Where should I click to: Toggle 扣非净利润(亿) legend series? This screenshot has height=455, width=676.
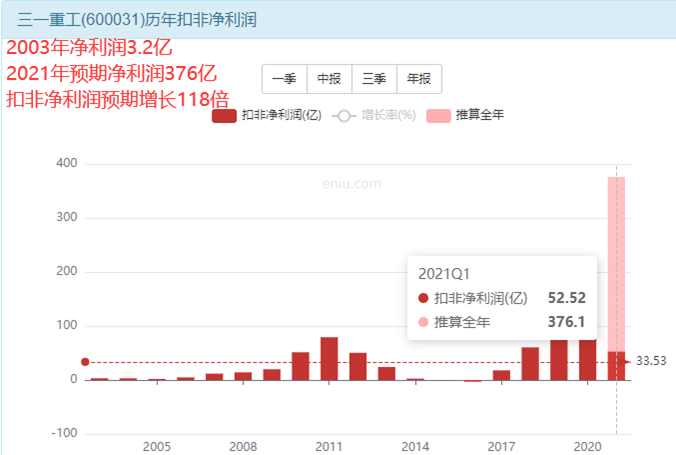point(267,115)
